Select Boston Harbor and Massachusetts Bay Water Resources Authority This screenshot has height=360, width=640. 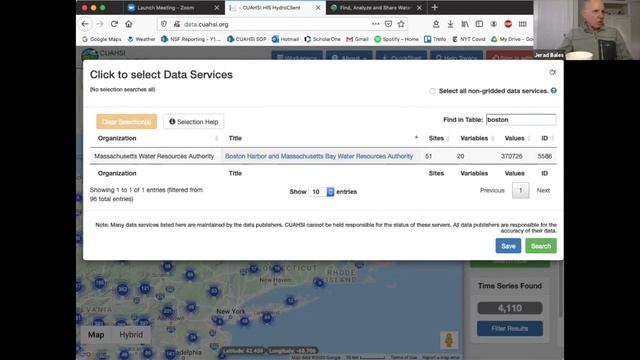click(x=319, y=156)
